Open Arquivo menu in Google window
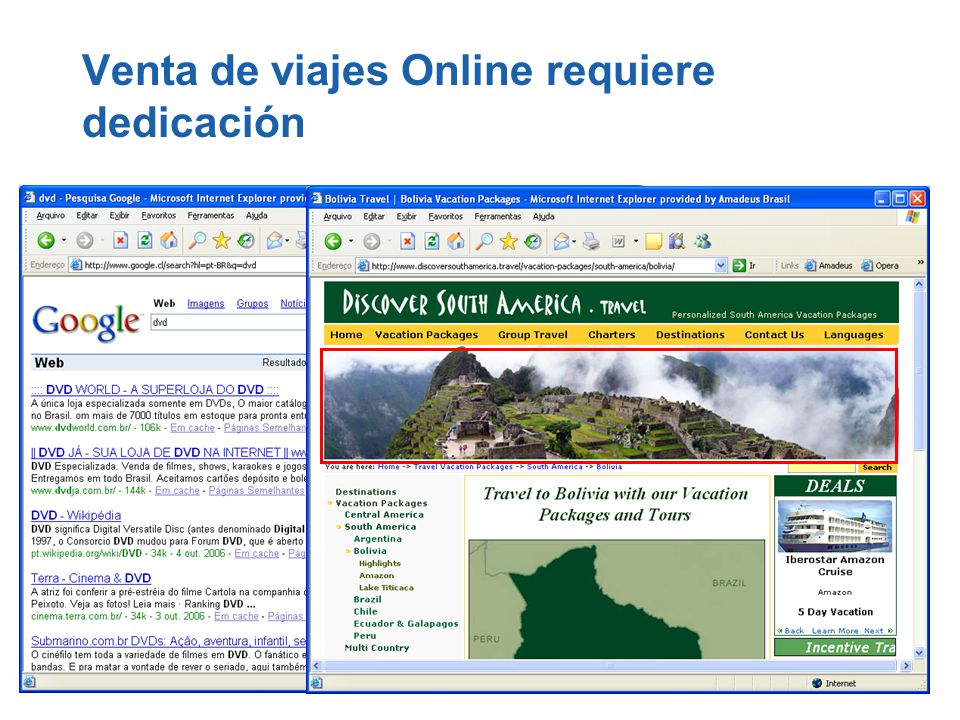Image resolution: width=960 pixels, height=720 pixels. 51,216
